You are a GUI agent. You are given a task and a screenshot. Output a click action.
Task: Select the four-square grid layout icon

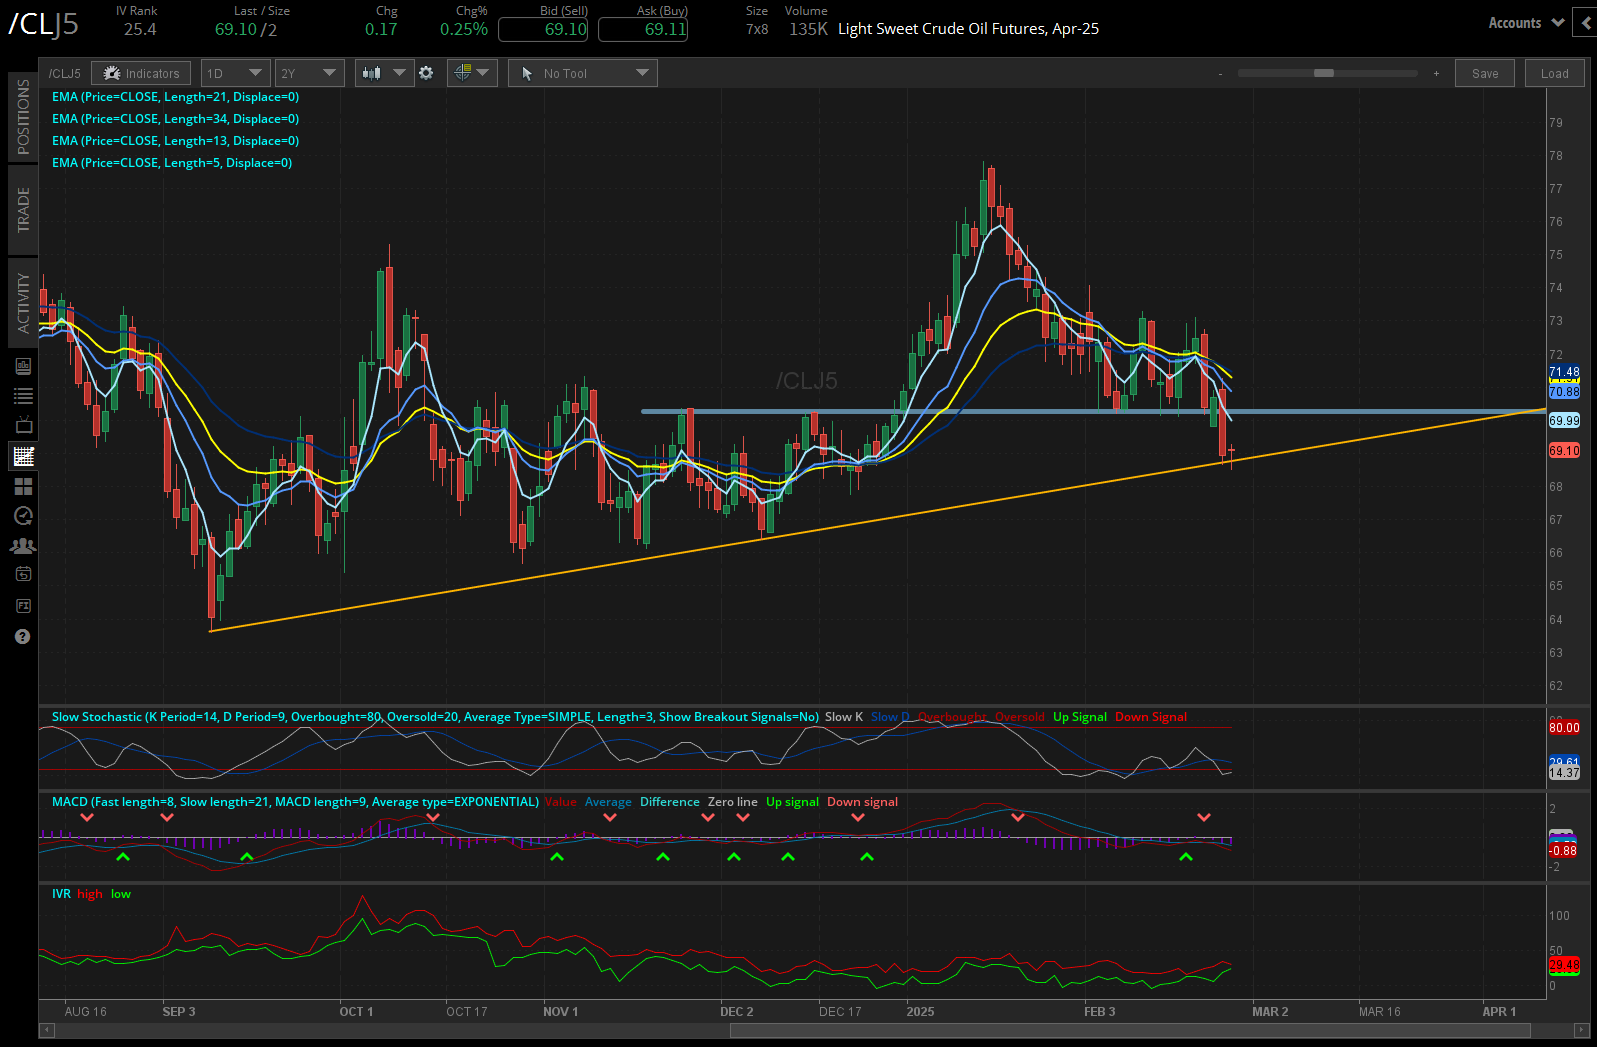click(23, 487)
